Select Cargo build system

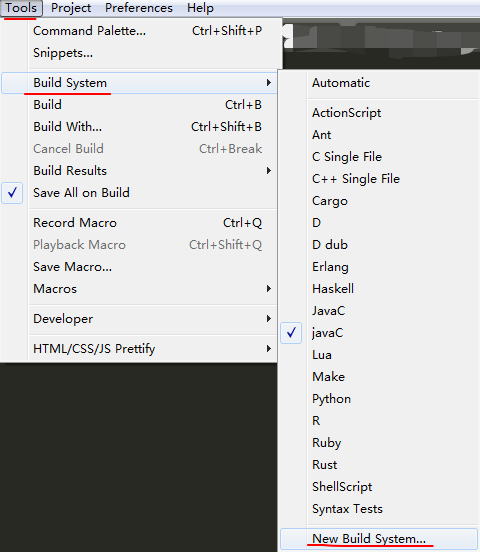(x=379, y=201)
